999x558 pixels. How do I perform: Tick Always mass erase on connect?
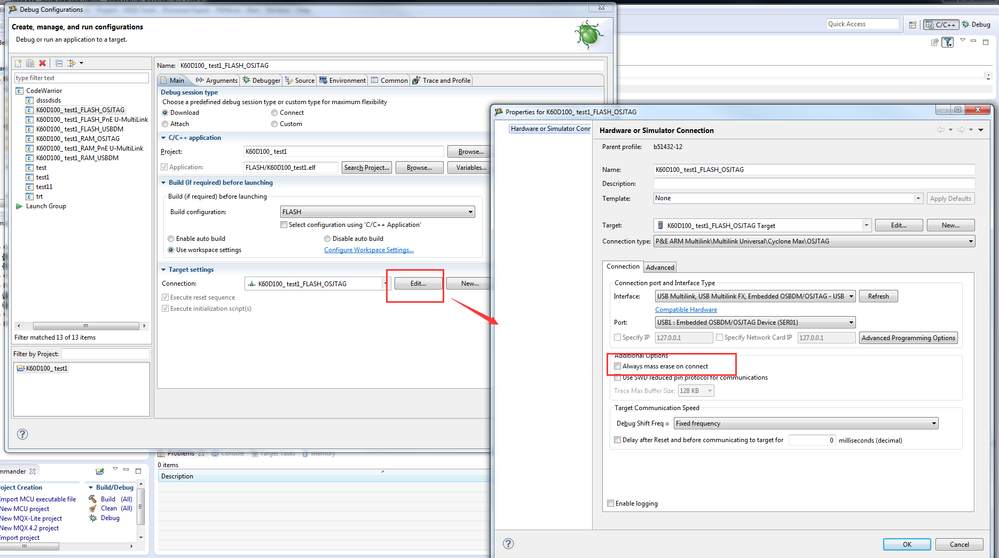point(617,366)
